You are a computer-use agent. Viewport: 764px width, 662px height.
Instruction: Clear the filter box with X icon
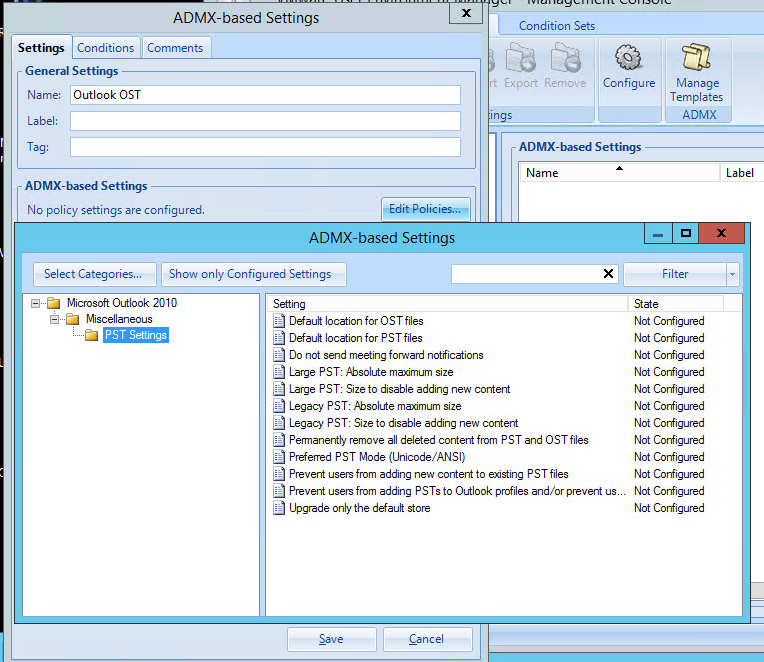point(608,274)
